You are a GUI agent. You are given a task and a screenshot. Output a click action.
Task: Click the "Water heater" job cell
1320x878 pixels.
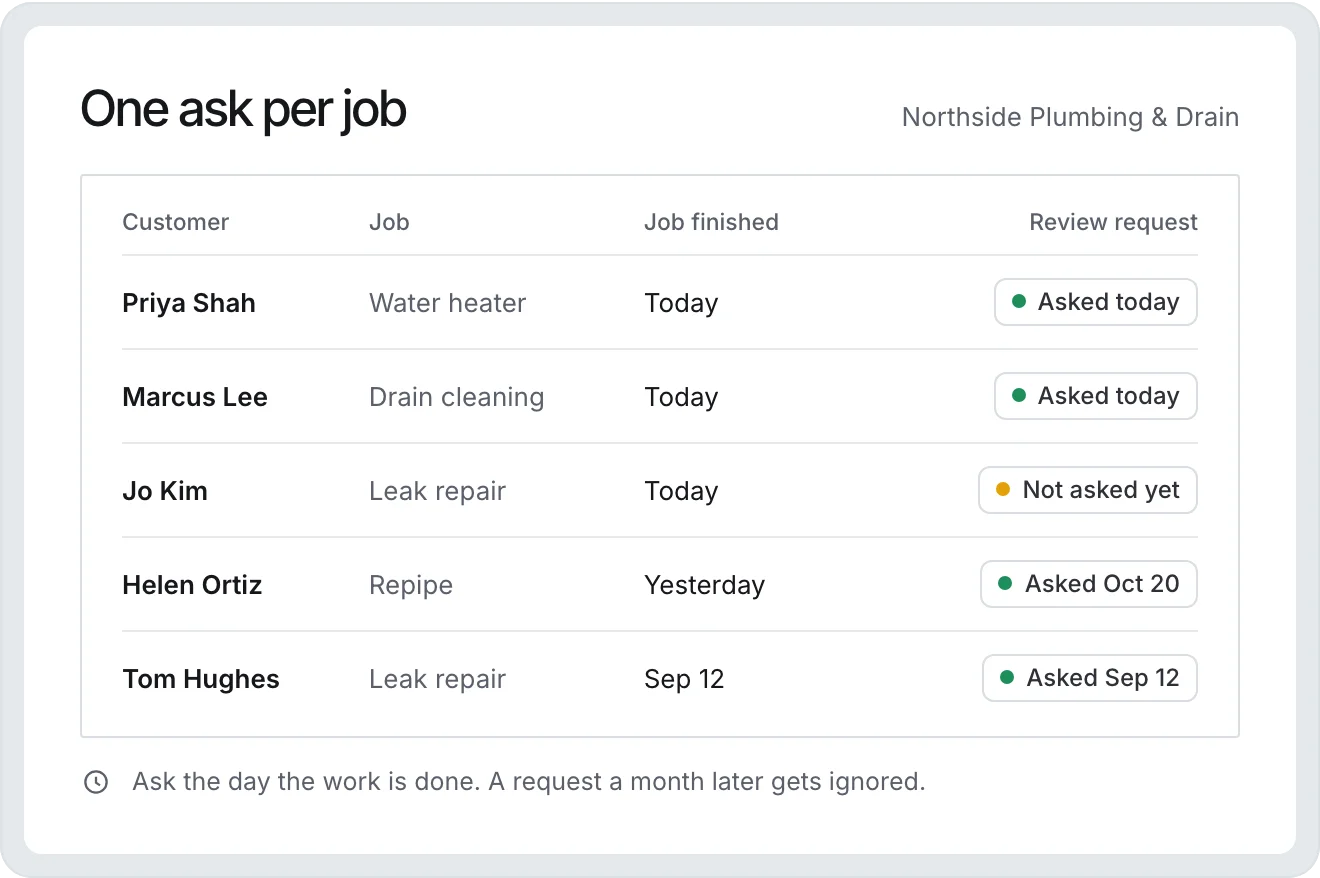[447, 303]
